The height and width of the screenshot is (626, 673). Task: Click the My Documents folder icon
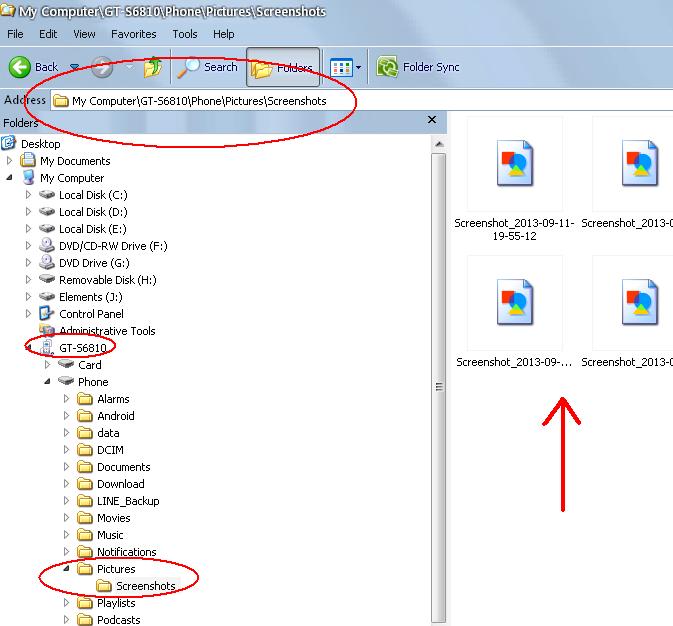click(x=28, y=161)
